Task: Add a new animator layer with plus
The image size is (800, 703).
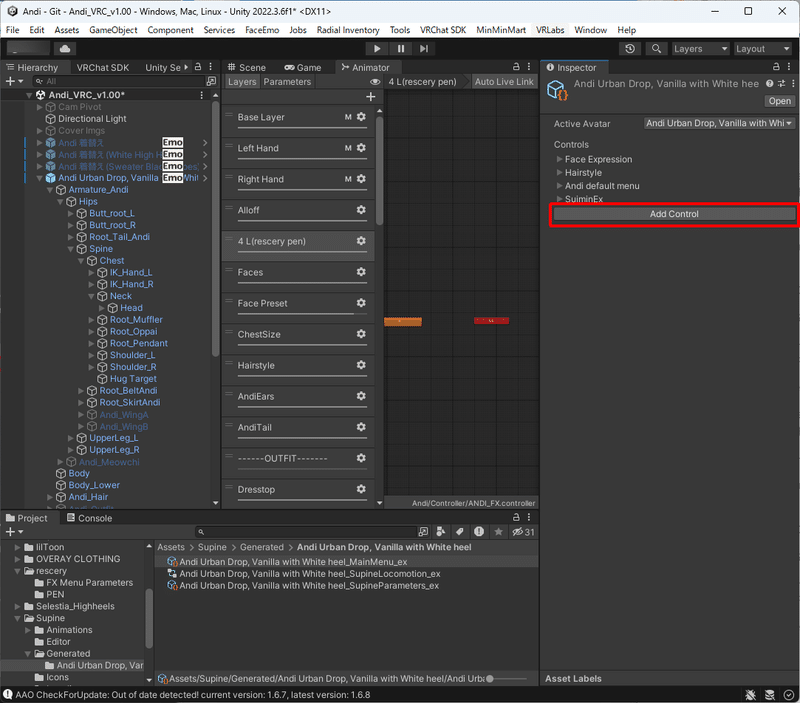Action: click(371, 96)
